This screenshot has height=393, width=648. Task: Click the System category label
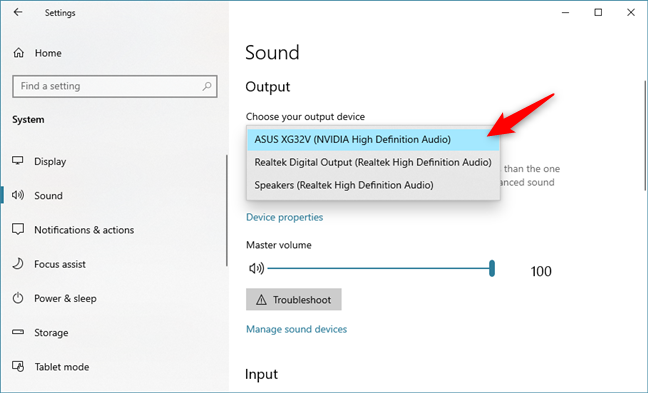pos(28,119)
